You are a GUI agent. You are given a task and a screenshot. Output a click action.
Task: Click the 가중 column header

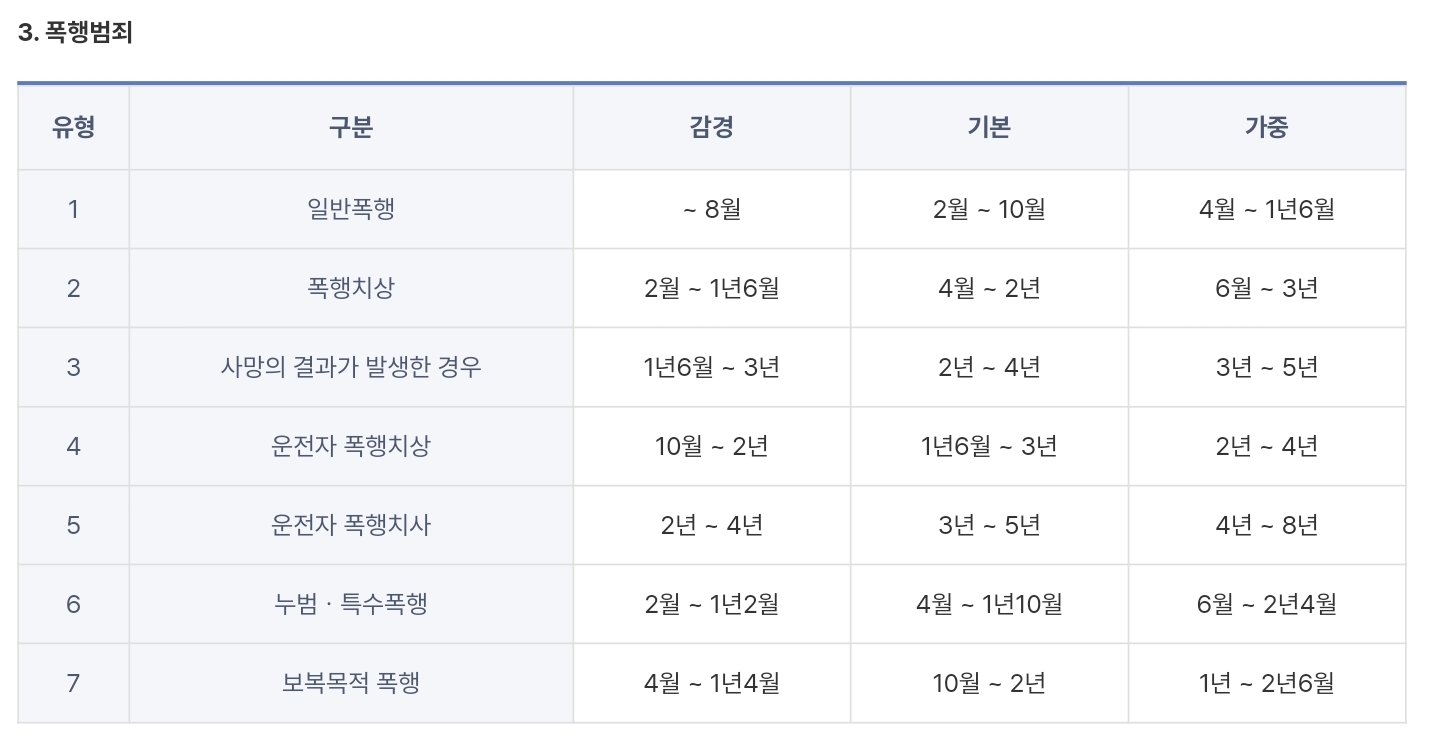[1267, 127]
